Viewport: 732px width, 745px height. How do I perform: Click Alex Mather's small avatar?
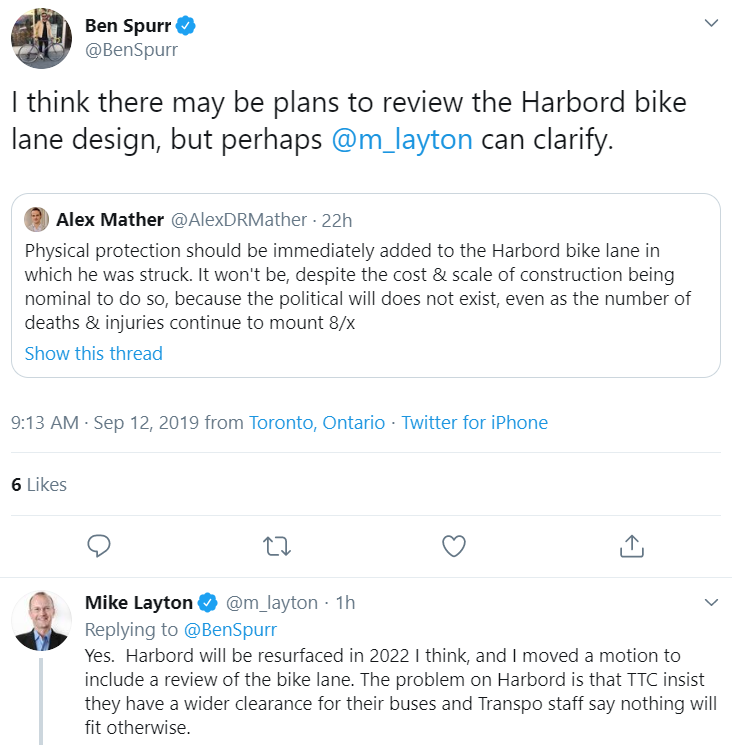click(x=36, y=219)
